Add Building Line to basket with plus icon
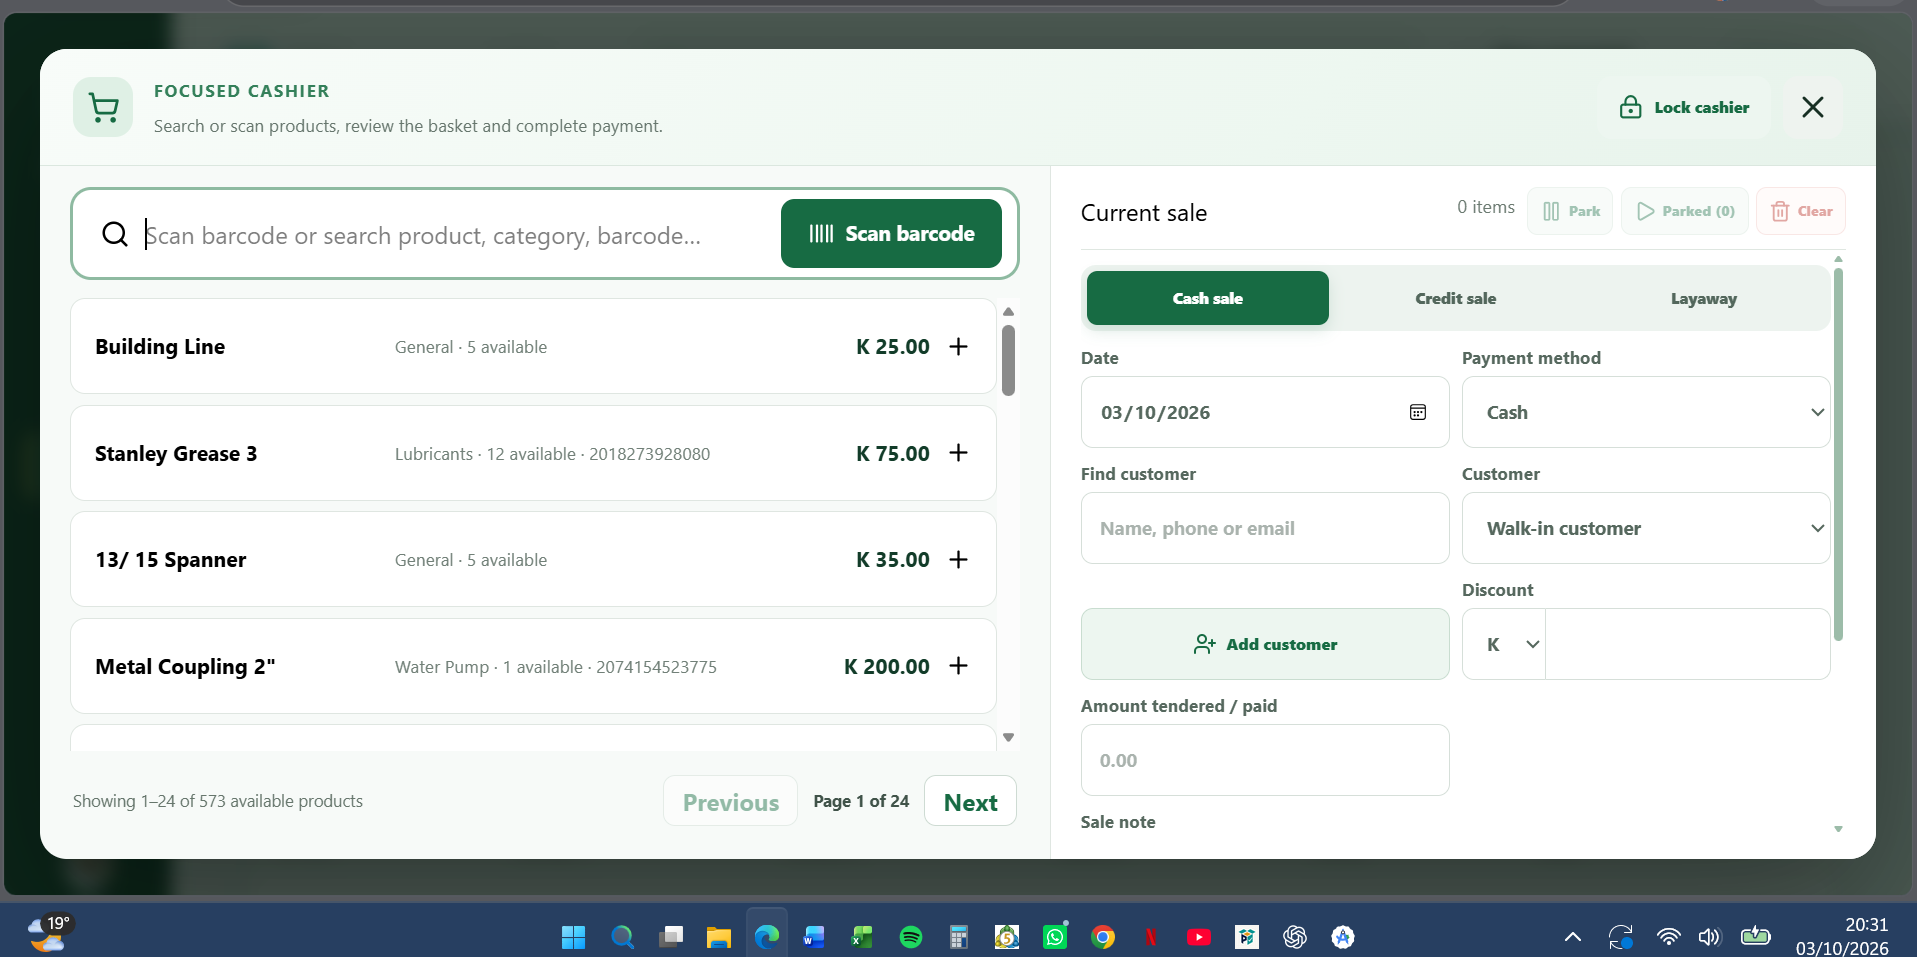Image resolution: width=1917 pixels, height=957 pixels. 958,346
